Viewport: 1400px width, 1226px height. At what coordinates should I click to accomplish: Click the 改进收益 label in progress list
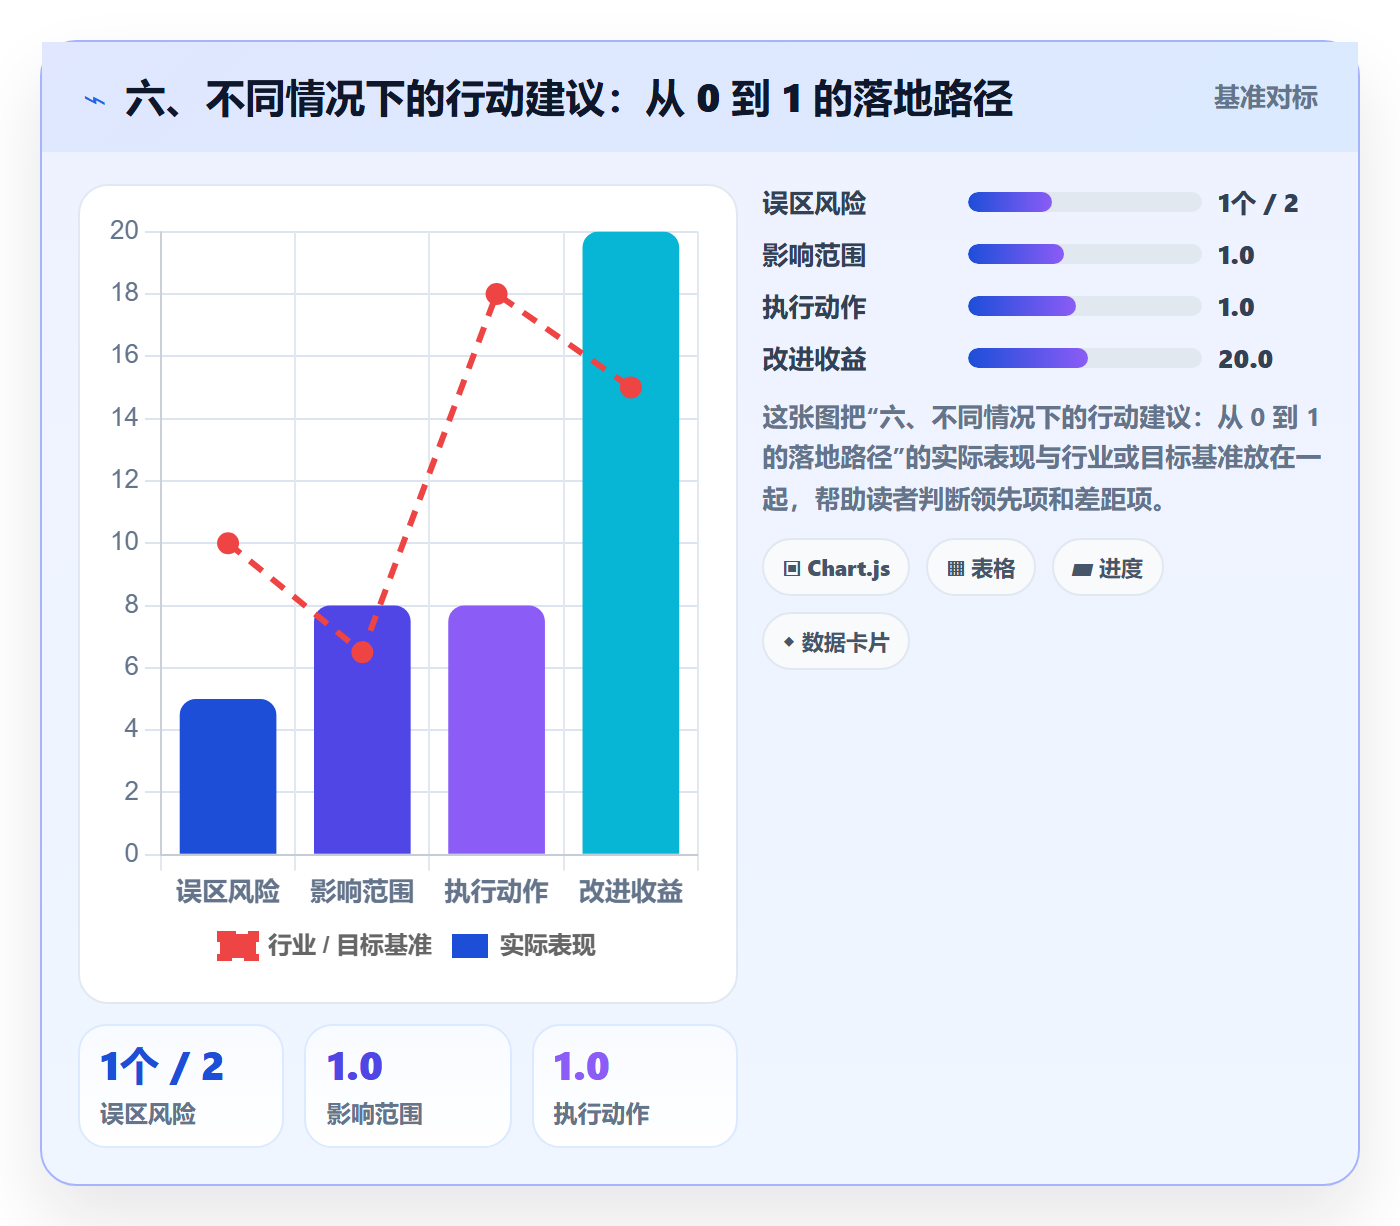coord(814,359)
